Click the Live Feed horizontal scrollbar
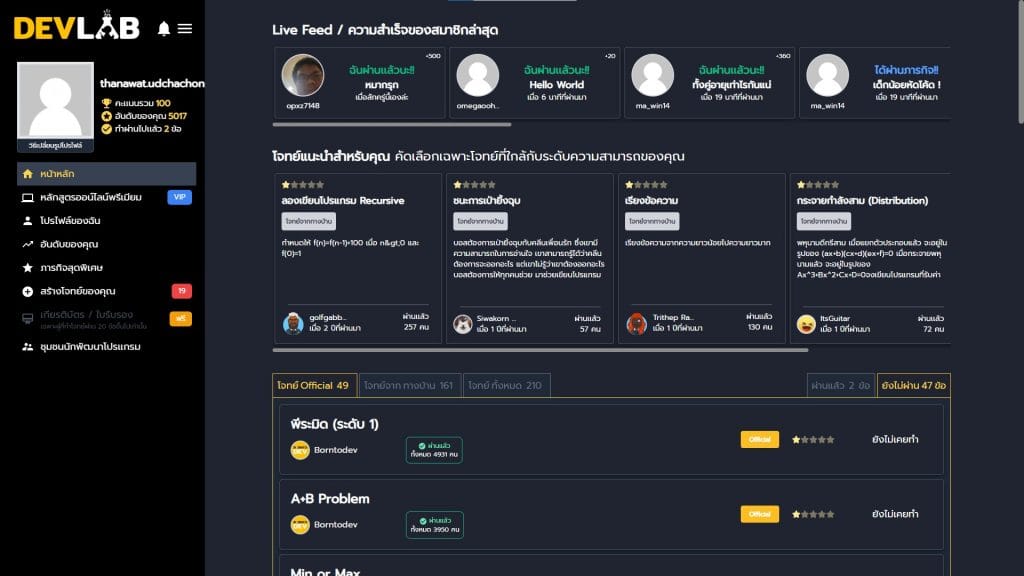 tap(392, 125)
